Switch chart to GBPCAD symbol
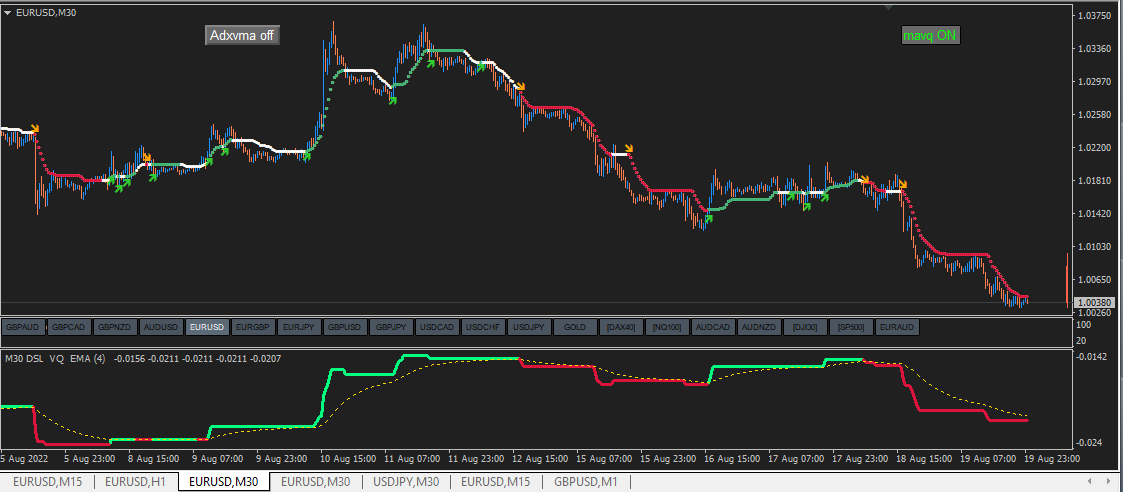The width and height of the screenshot is (1123, 492). (x=70, y=327)
